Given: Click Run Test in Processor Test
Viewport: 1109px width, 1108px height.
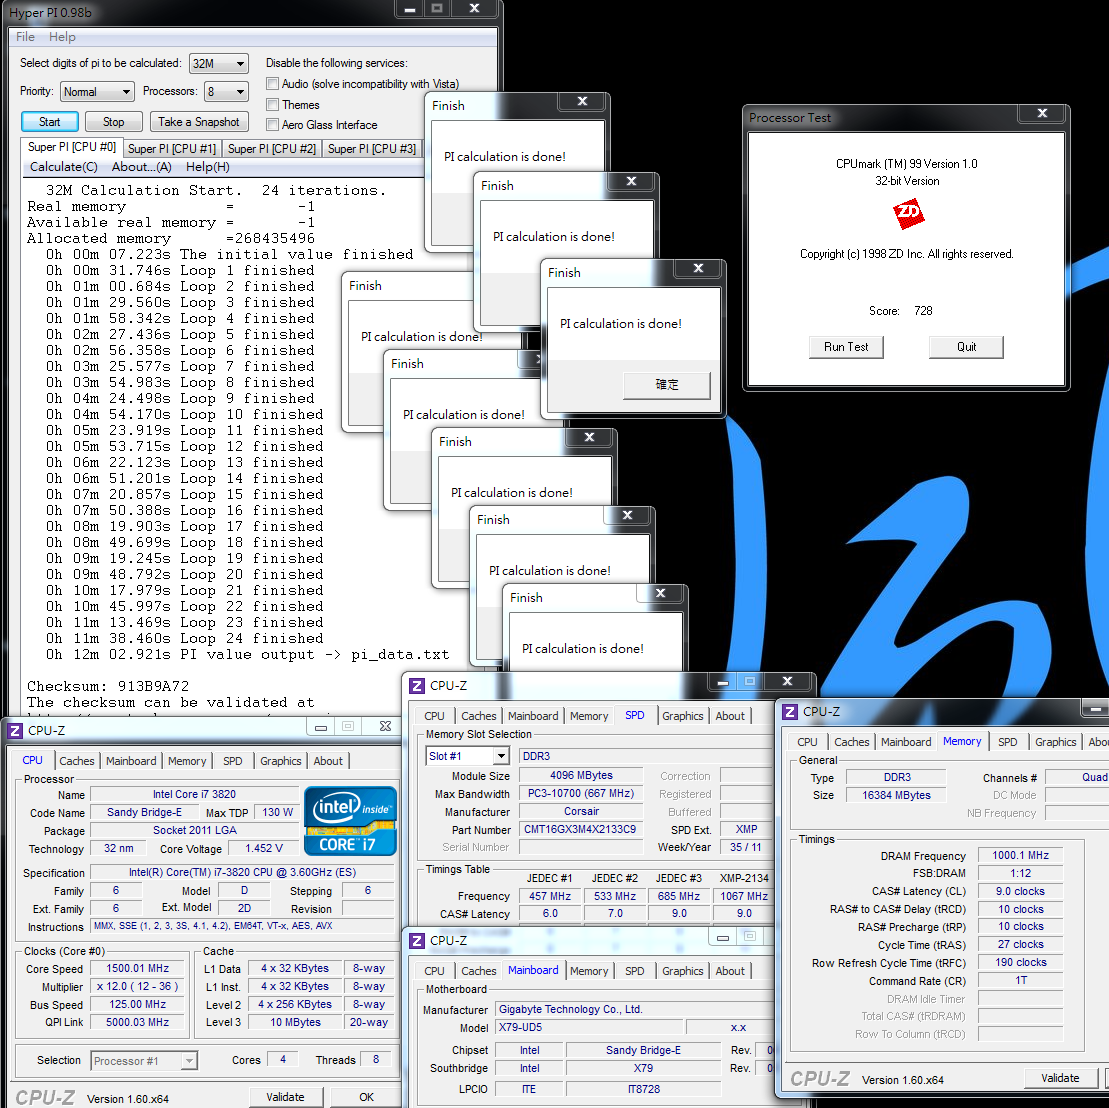Looking at the screenshot, I should pos(846,346).
